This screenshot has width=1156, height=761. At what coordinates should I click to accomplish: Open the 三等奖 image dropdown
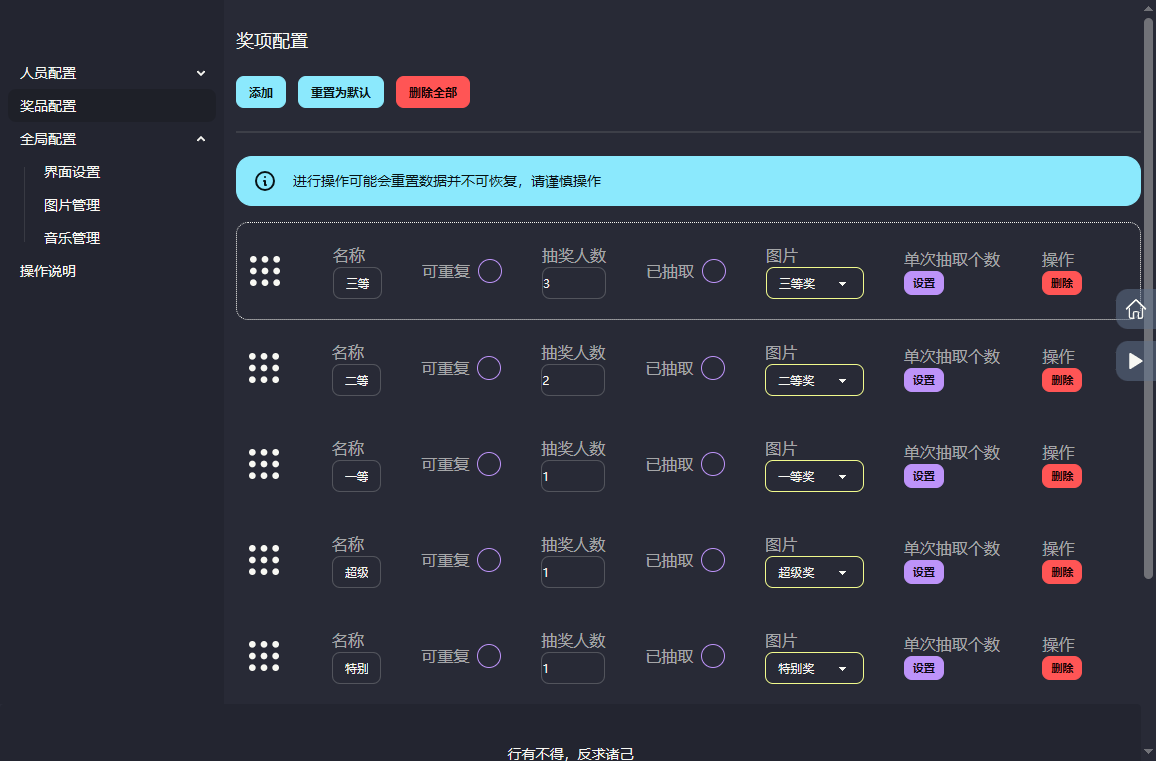815,283
